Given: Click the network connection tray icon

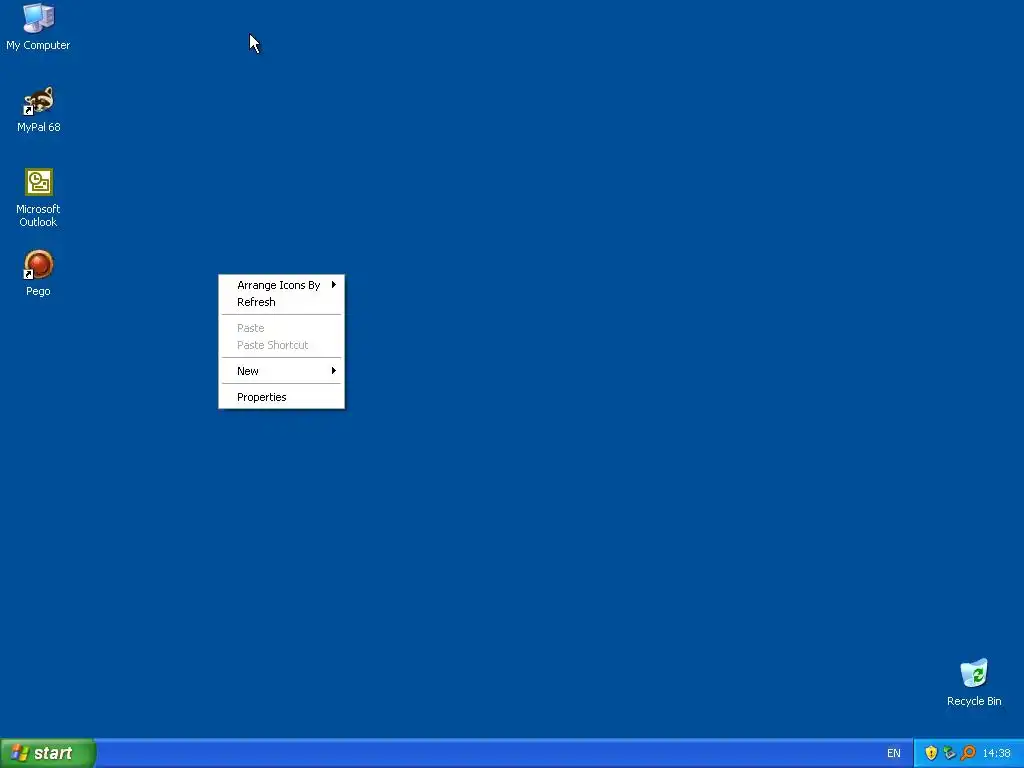Looking at the screenshot, I should [950, 753].
